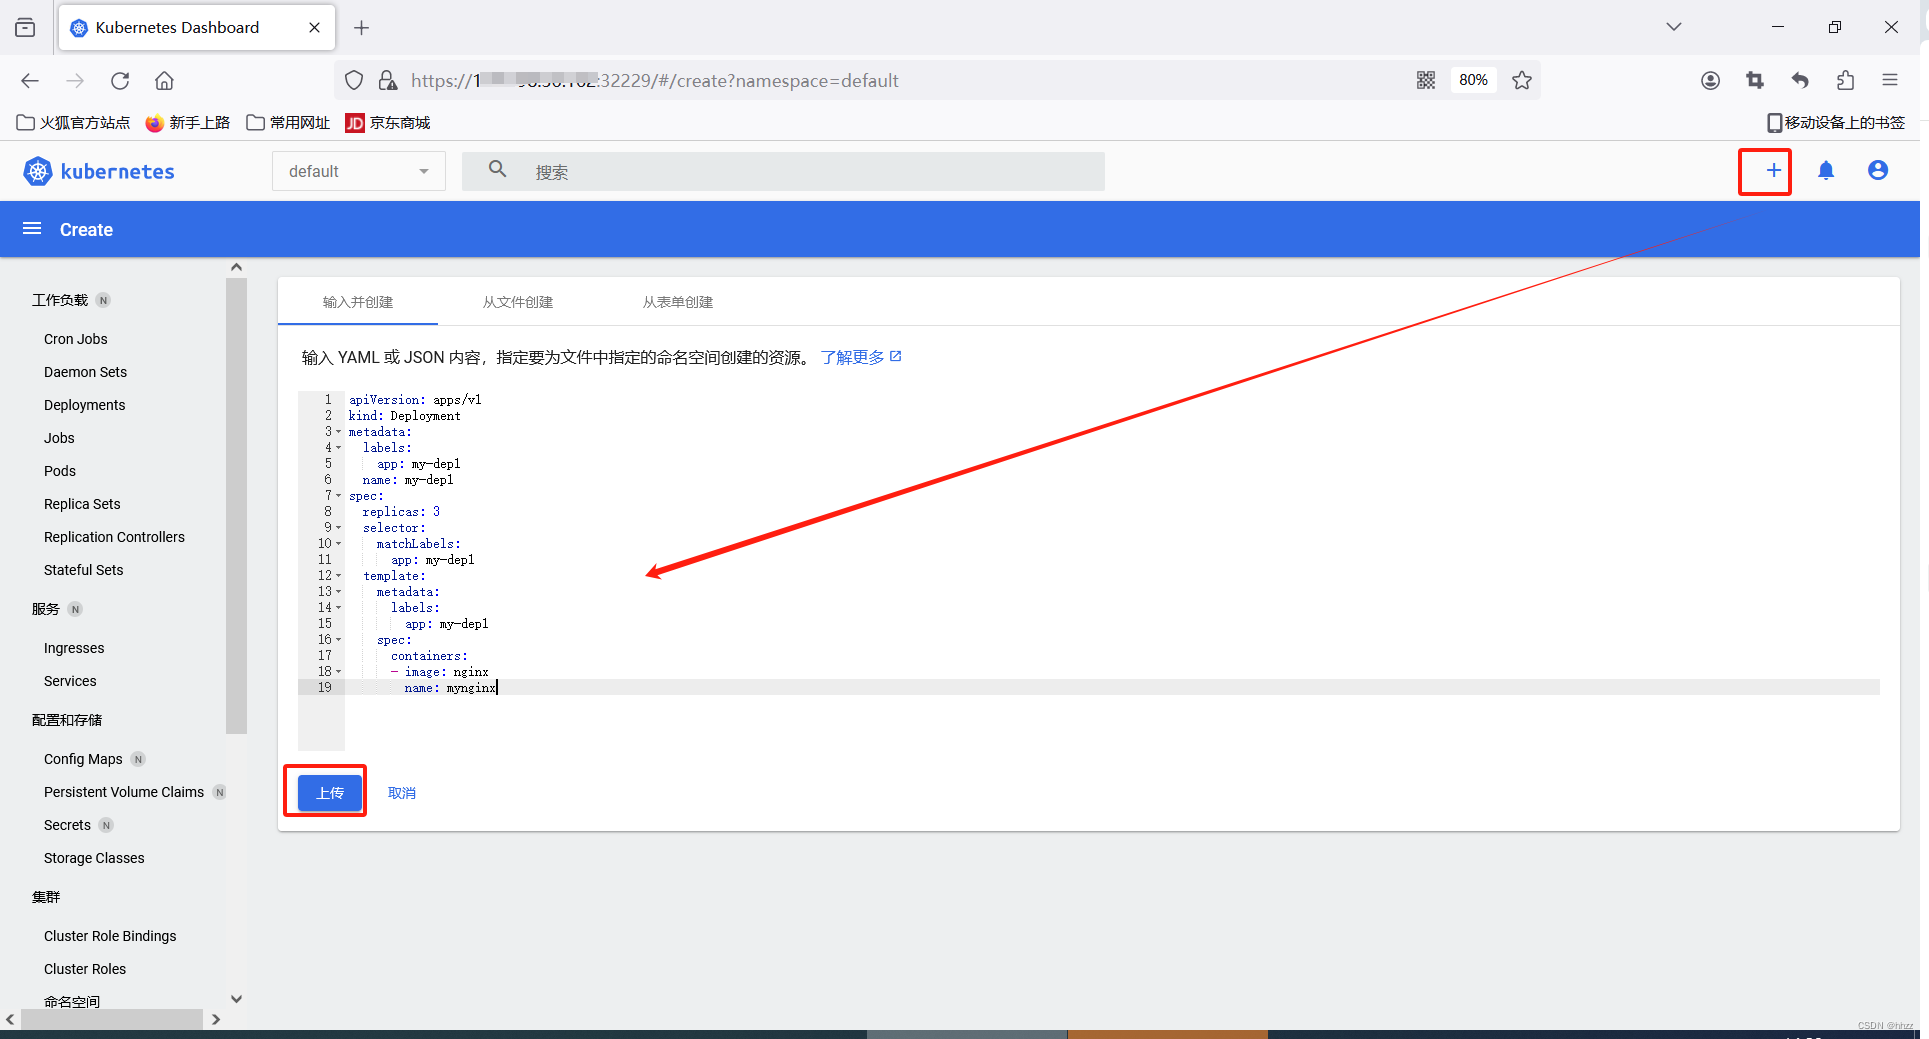1929x1039 pixels.
Task: Click the screenshot crop toolbar icon
Action: click(x=1755, y=80)
